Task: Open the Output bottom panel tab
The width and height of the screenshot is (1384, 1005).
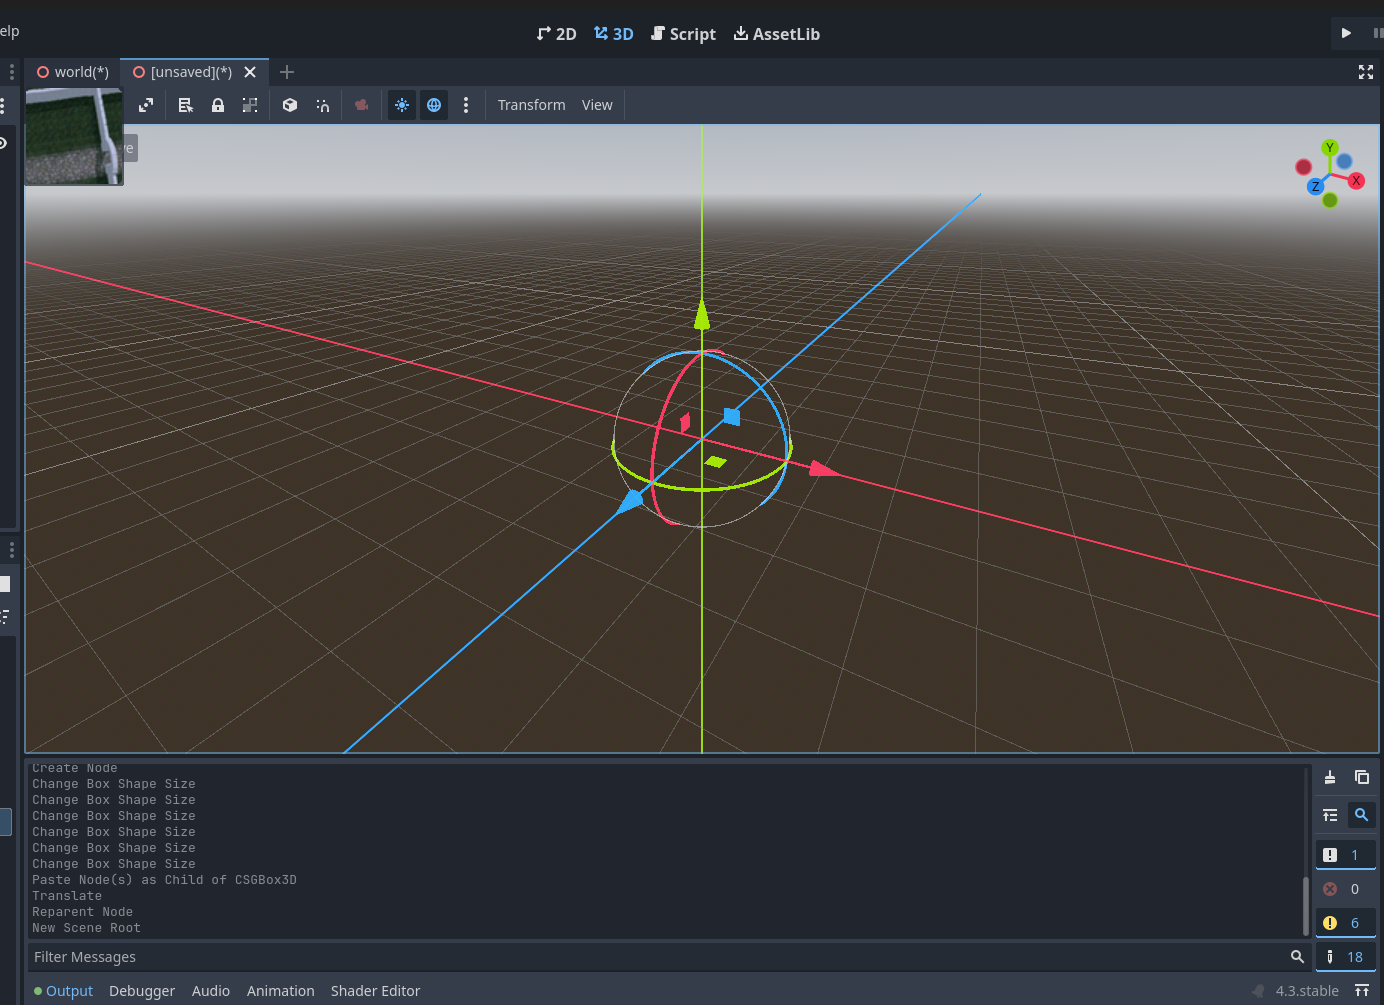Action: [x=64, y=991]
